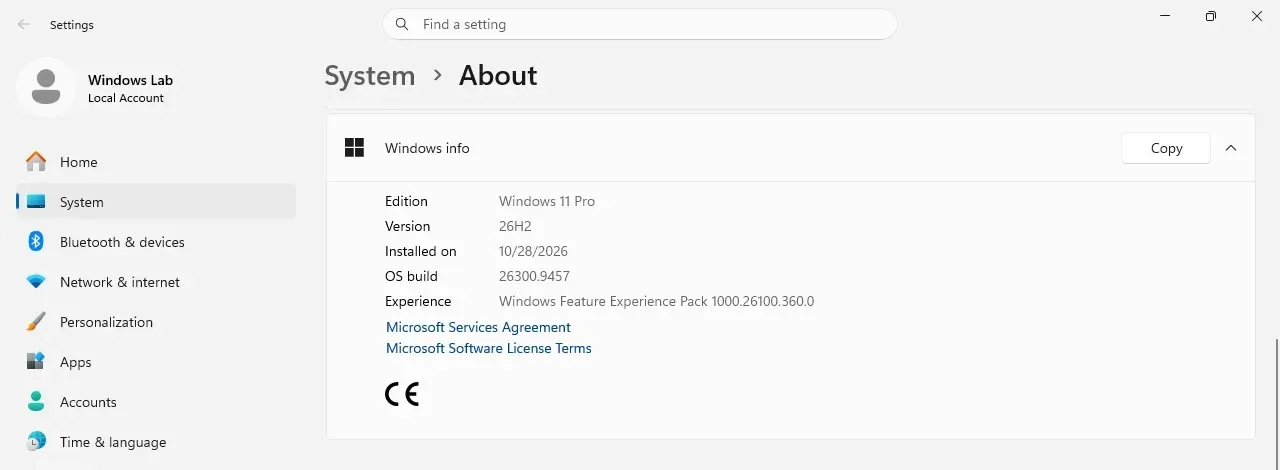
Task: Click the Windows info heading text
Action: tap(427, 148)
